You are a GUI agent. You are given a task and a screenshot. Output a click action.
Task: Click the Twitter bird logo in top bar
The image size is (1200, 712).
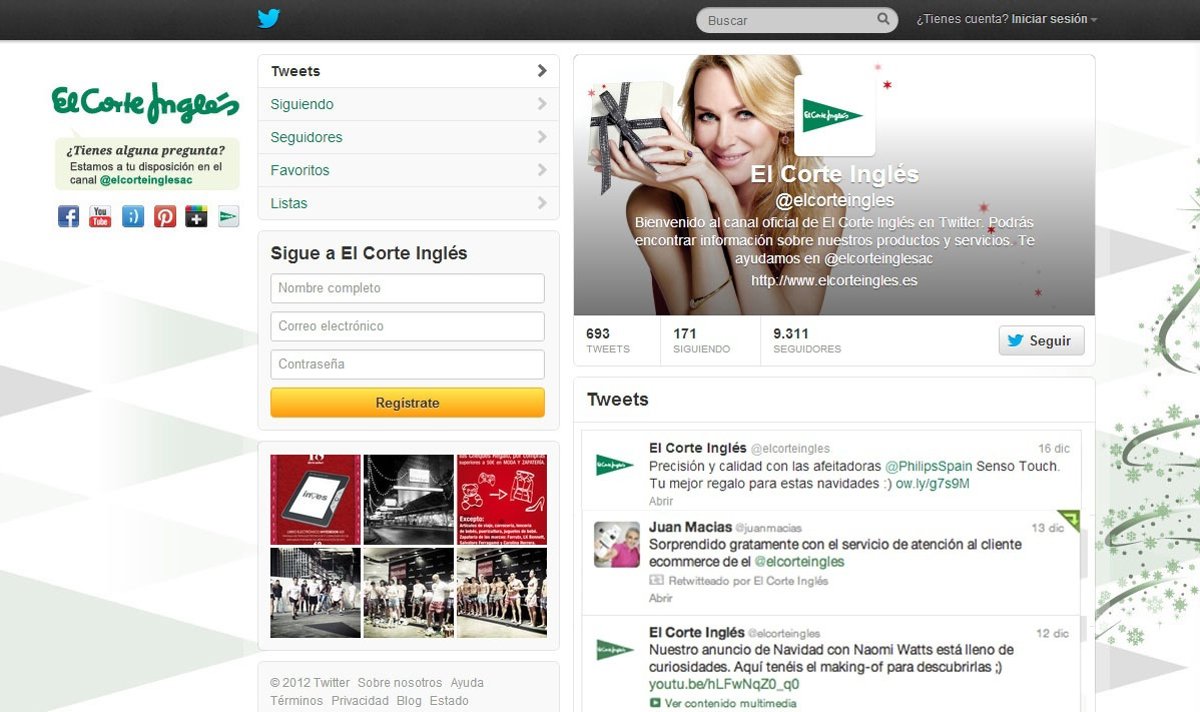tap(268, 18)
